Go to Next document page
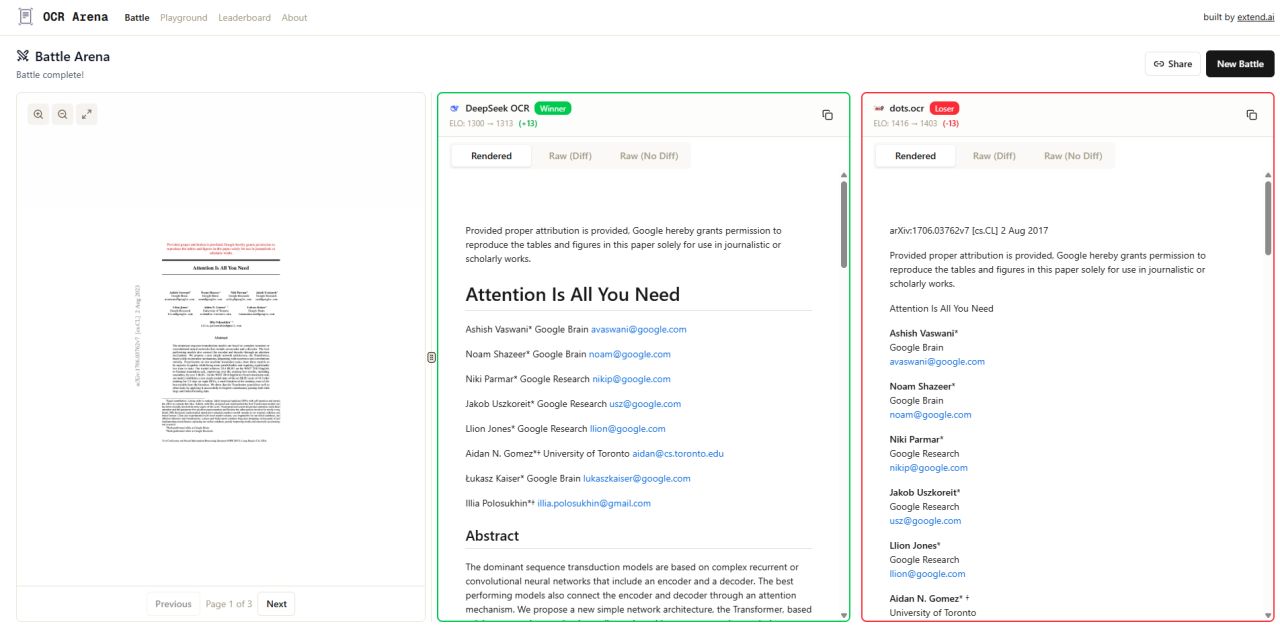This screenshot has width=1280, height=626. coord(276,604)
